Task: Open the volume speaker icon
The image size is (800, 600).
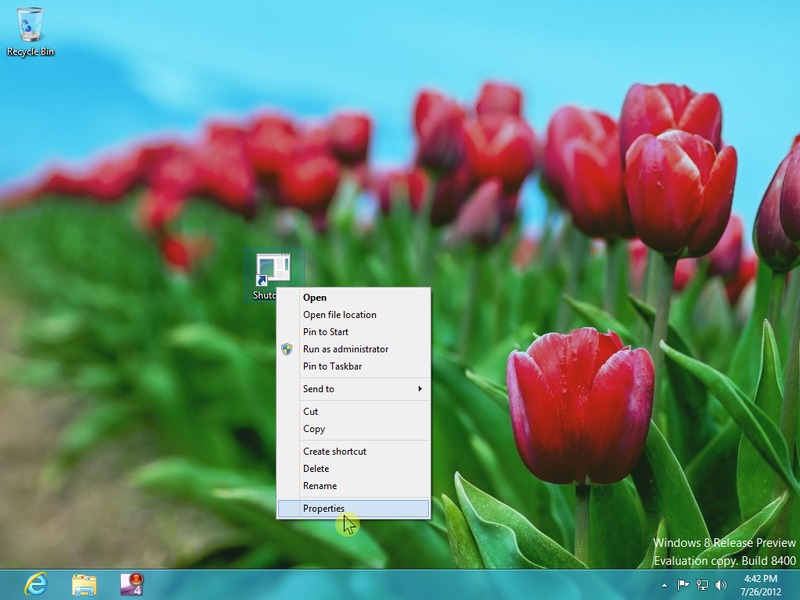Action: [720, 585]
